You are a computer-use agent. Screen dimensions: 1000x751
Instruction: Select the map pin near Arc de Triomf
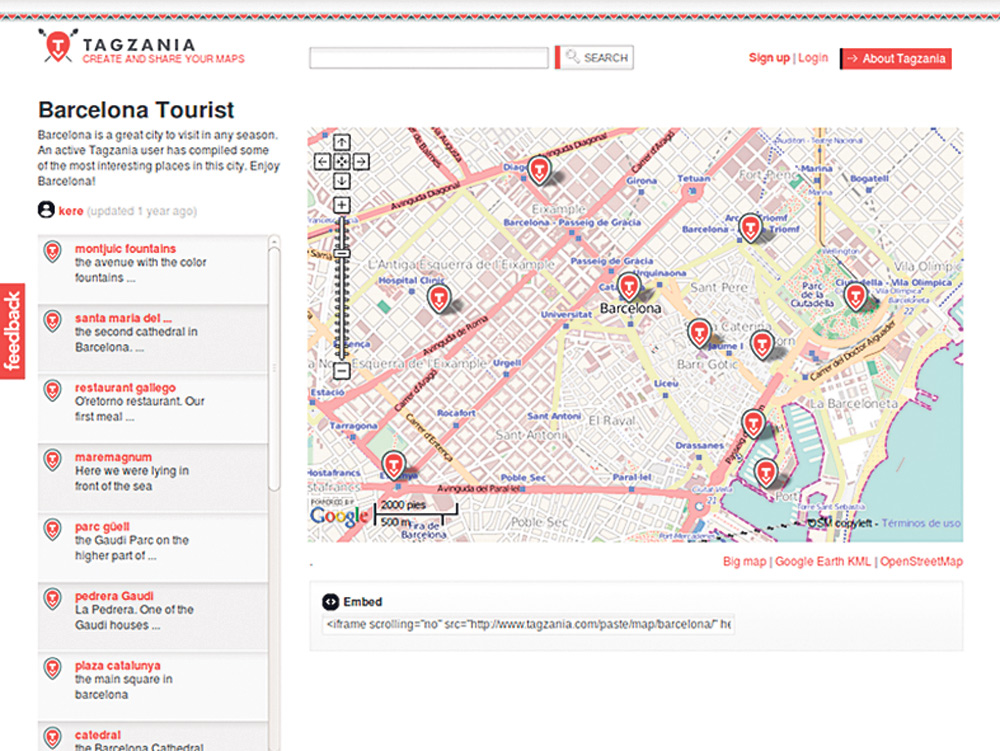[750, 226]
